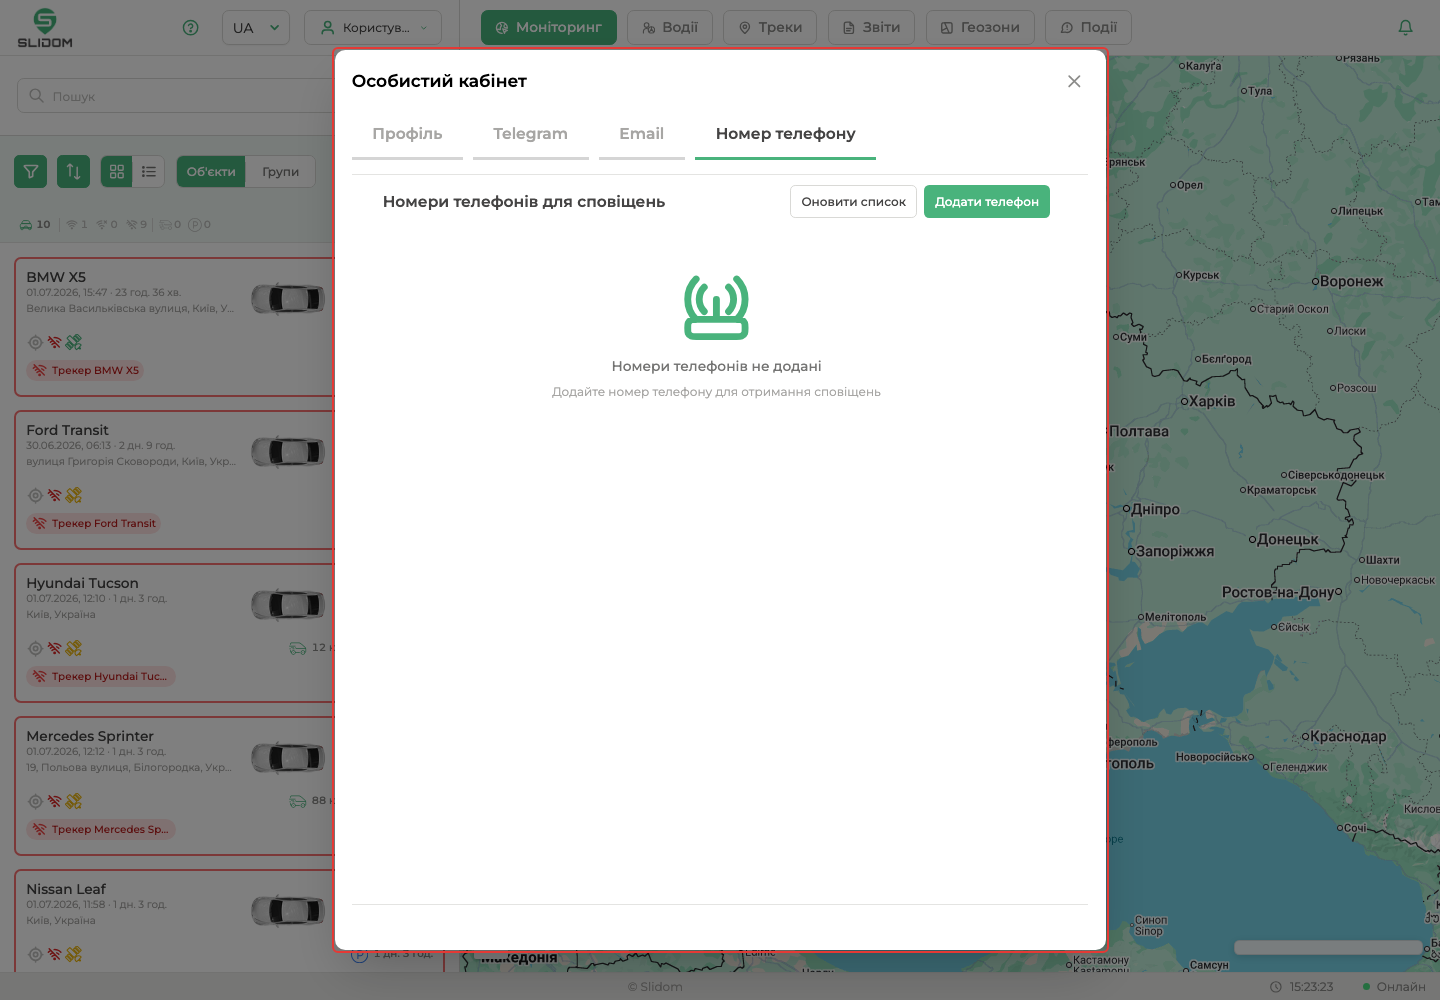
Task: Open the BMW X5 object title
Action: pos(56,277)
